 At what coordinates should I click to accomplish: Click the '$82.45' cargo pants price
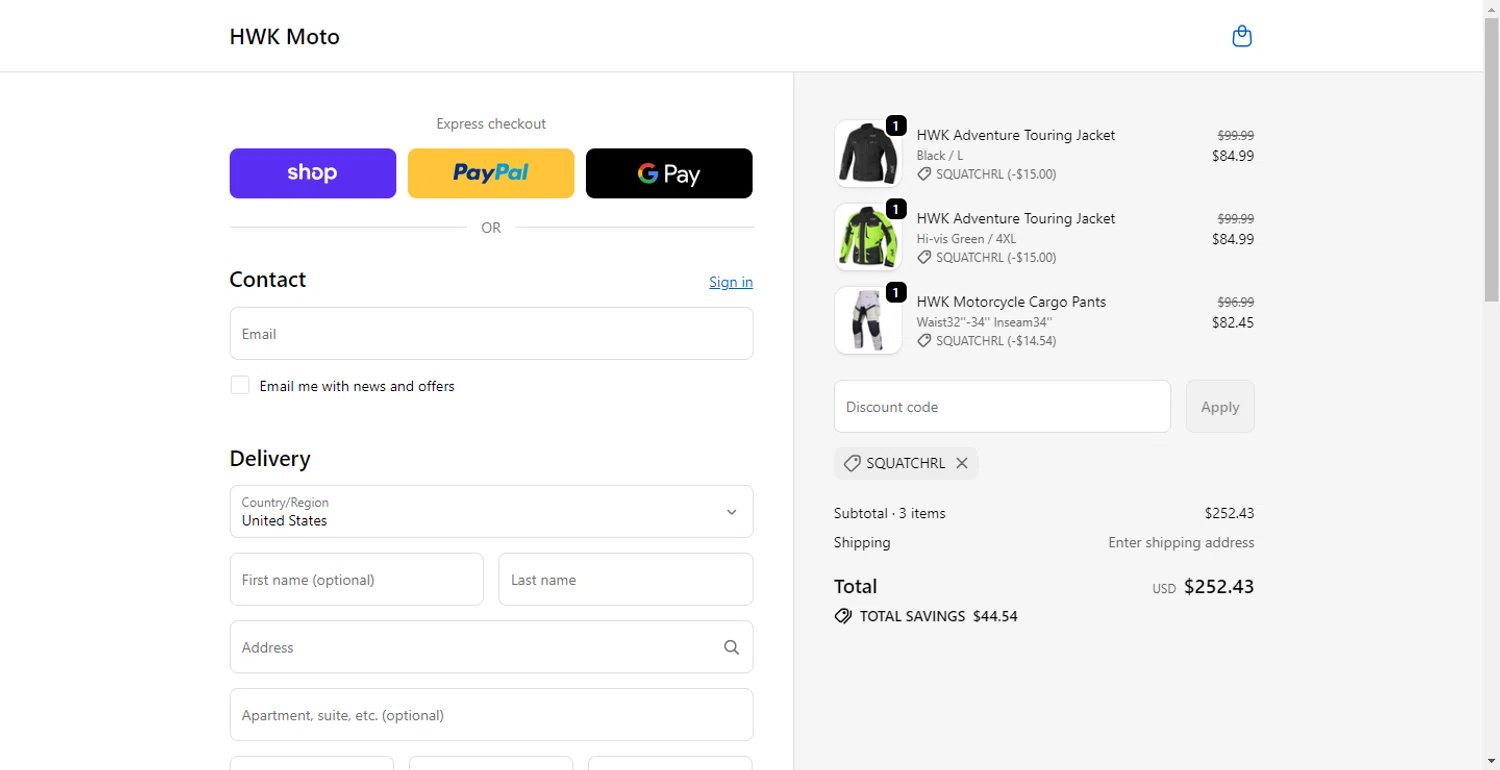tap(1233, 322)
